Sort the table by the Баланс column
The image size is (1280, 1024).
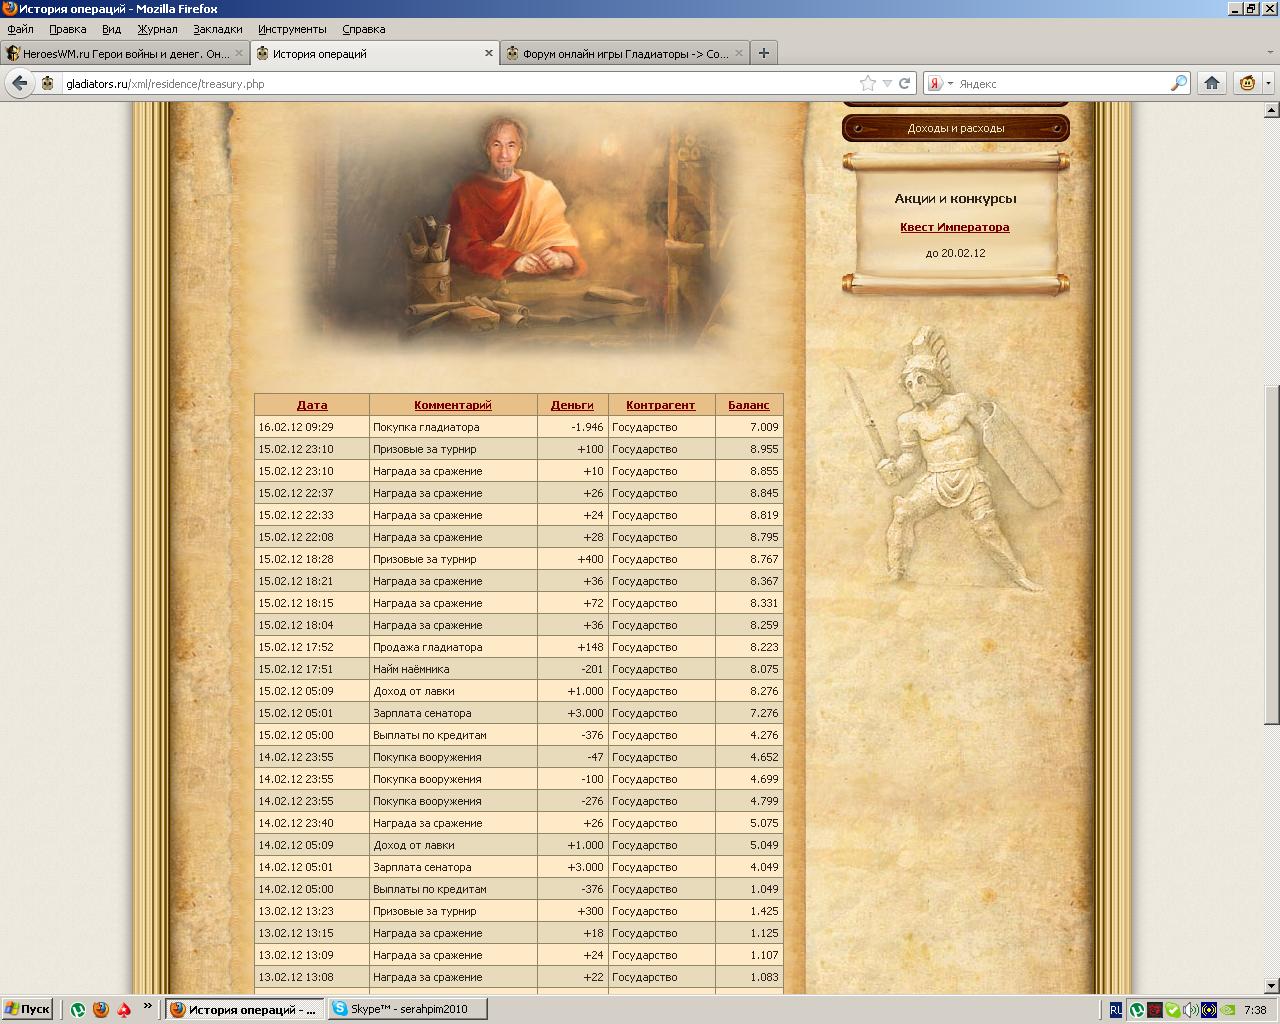pyautogui.click(x=748, y=405)
